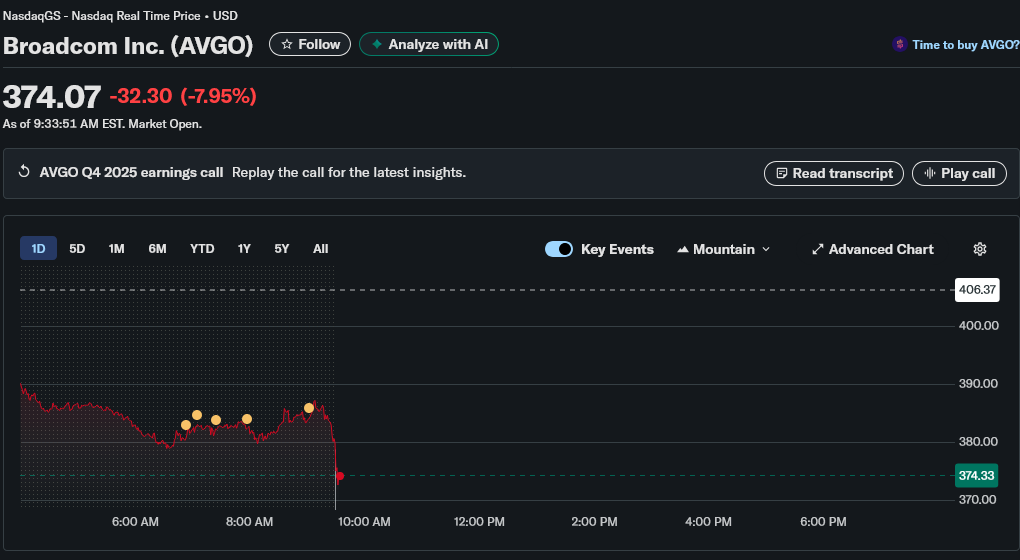Switch chart to YTD range
The image size is (1020, 560).
click(202, 248)
